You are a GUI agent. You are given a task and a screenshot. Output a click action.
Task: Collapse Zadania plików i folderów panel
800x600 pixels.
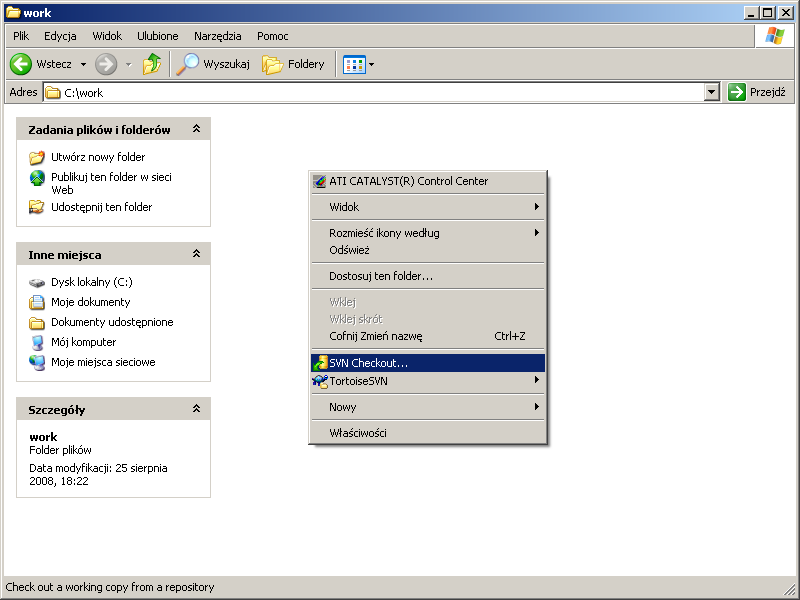pyautogui.click(x=196, y=129)
